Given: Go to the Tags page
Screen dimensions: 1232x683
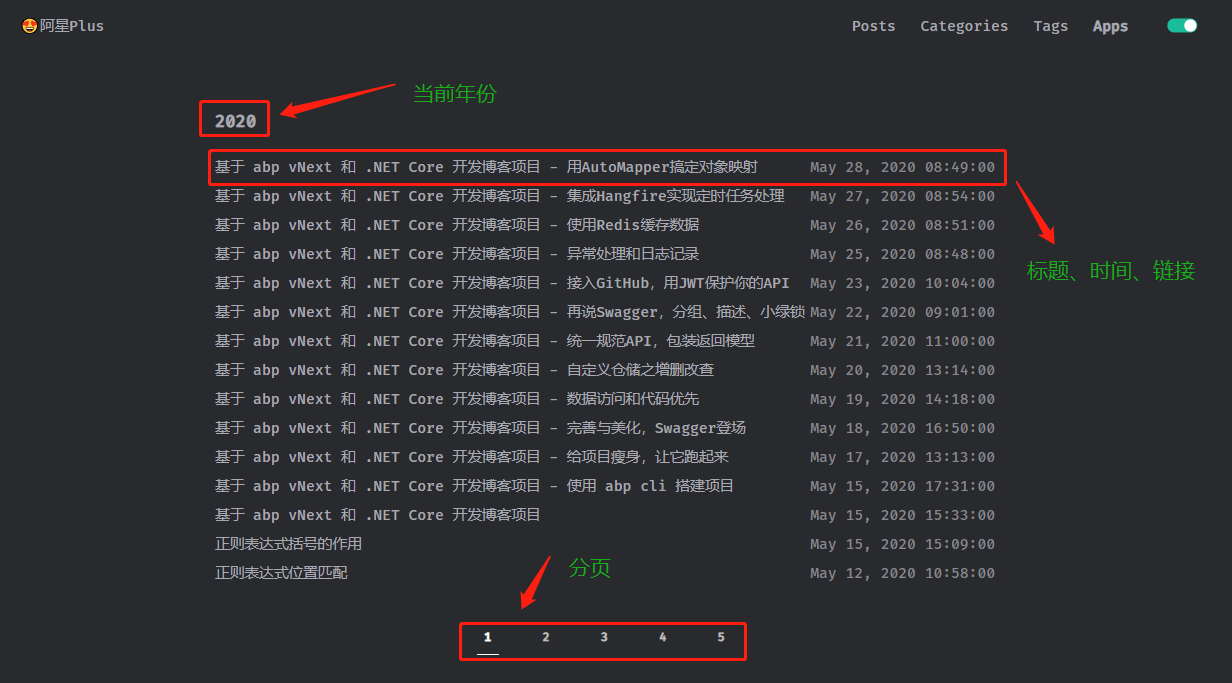Looking at the screenshot, I should [1050, 26].
